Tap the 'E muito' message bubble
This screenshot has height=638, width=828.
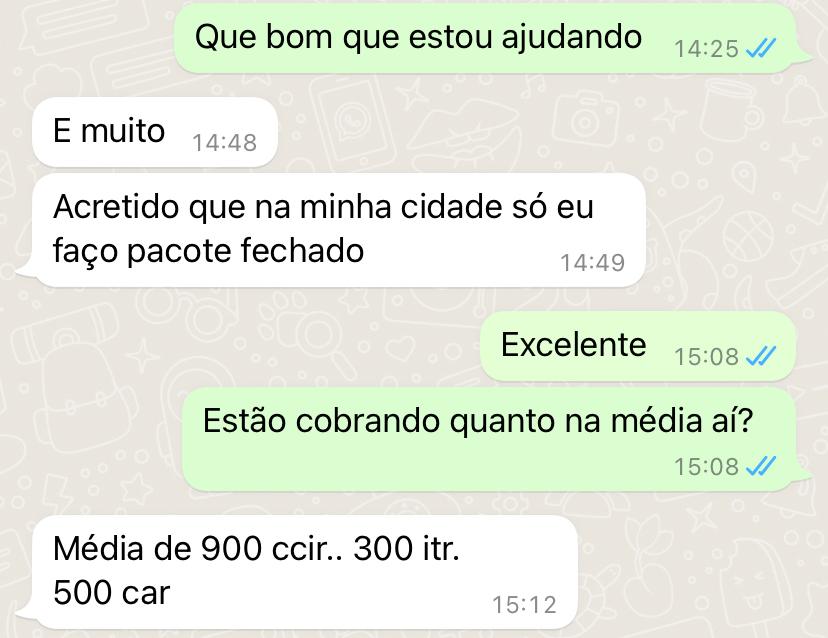[155, 132]
